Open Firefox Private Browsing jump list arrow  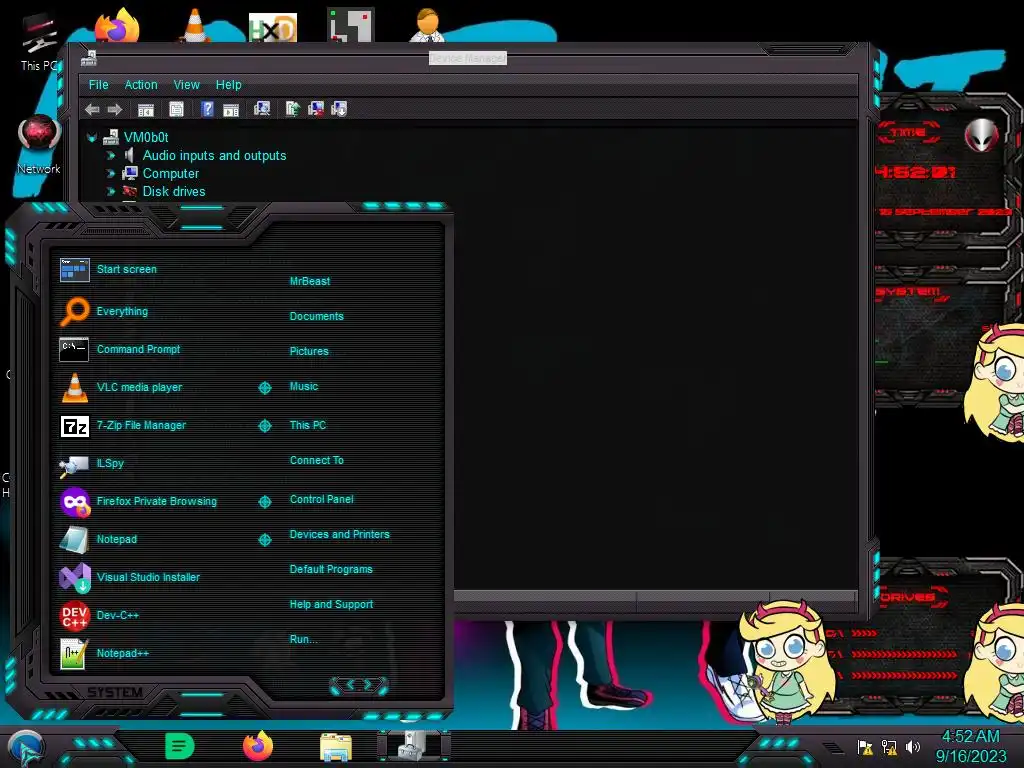click(x=264, y=502)
